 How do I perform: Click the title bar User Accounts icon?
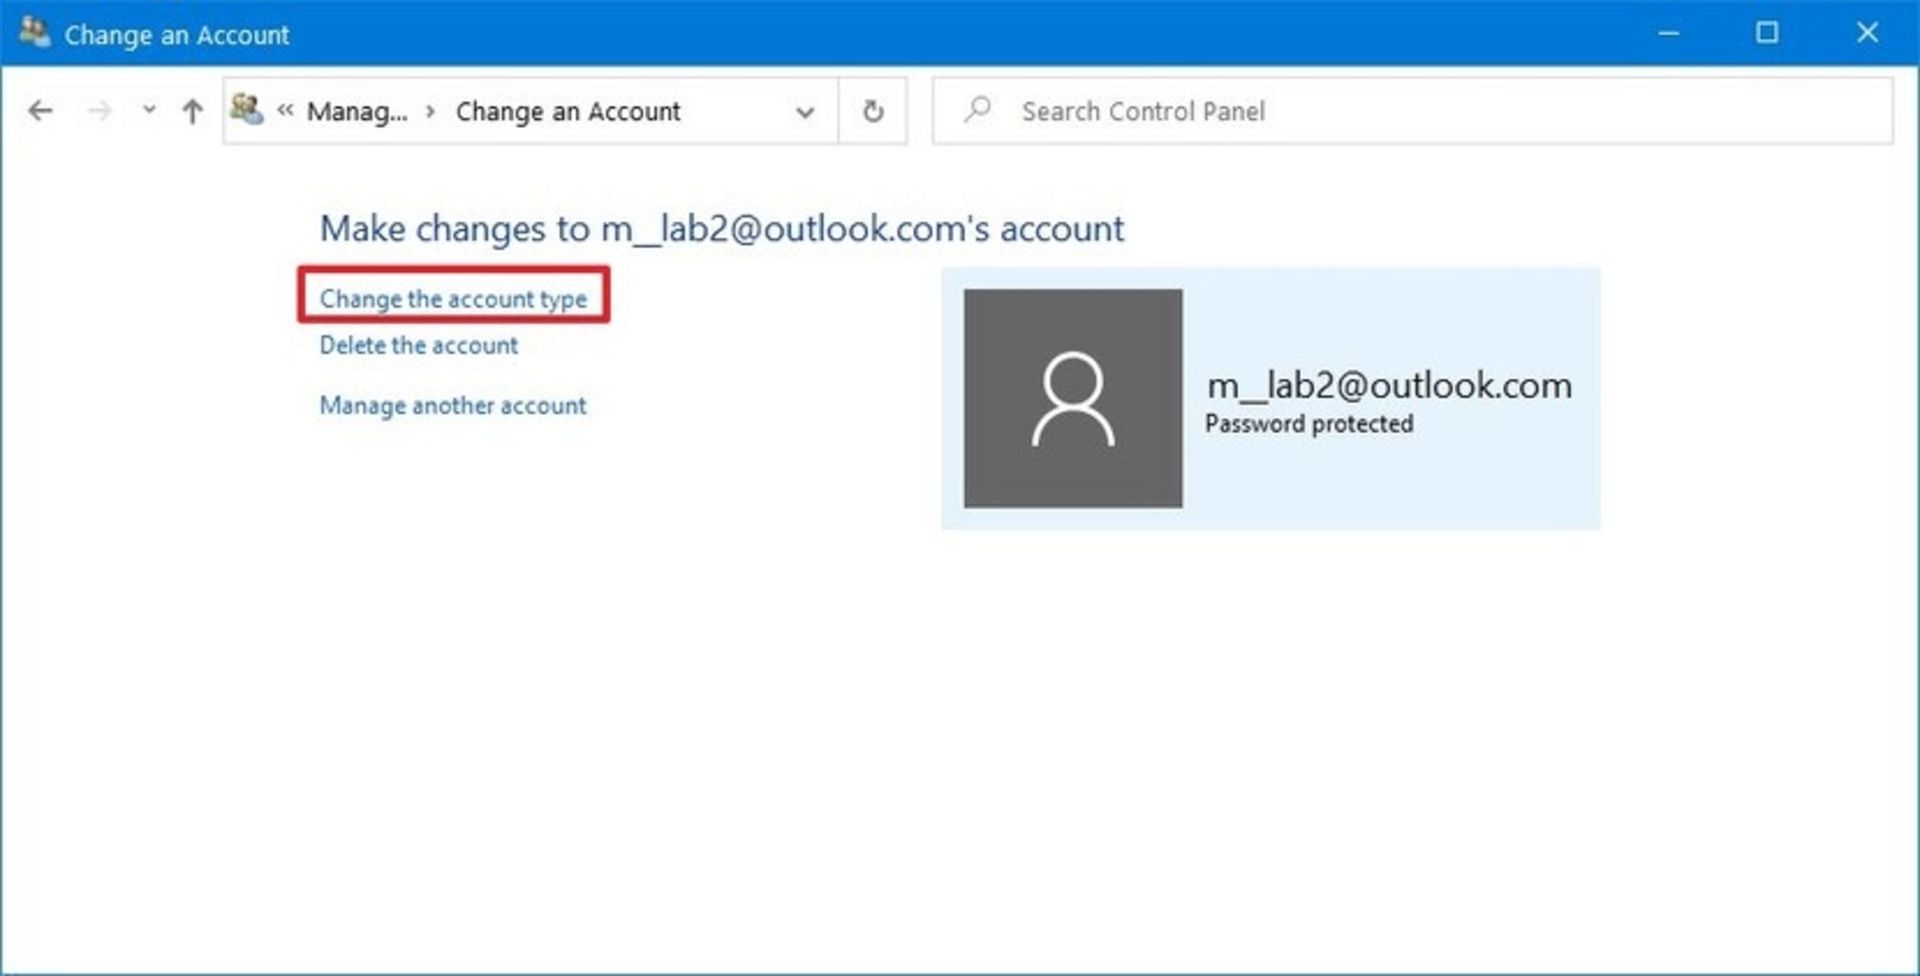pos(35,33)
